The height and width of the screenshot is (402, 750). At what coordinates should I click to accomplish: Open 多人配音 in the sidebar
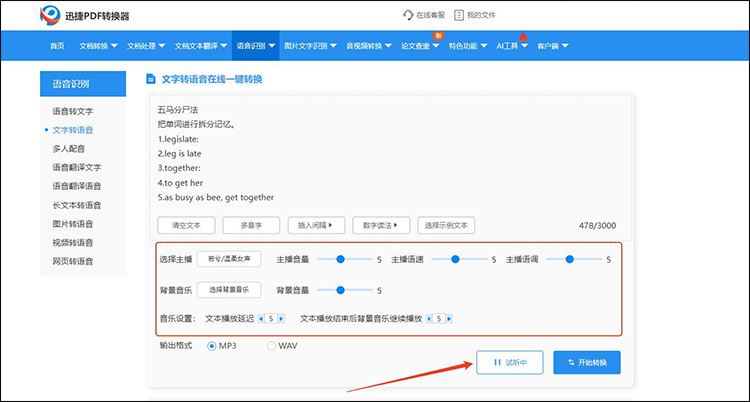69,149
